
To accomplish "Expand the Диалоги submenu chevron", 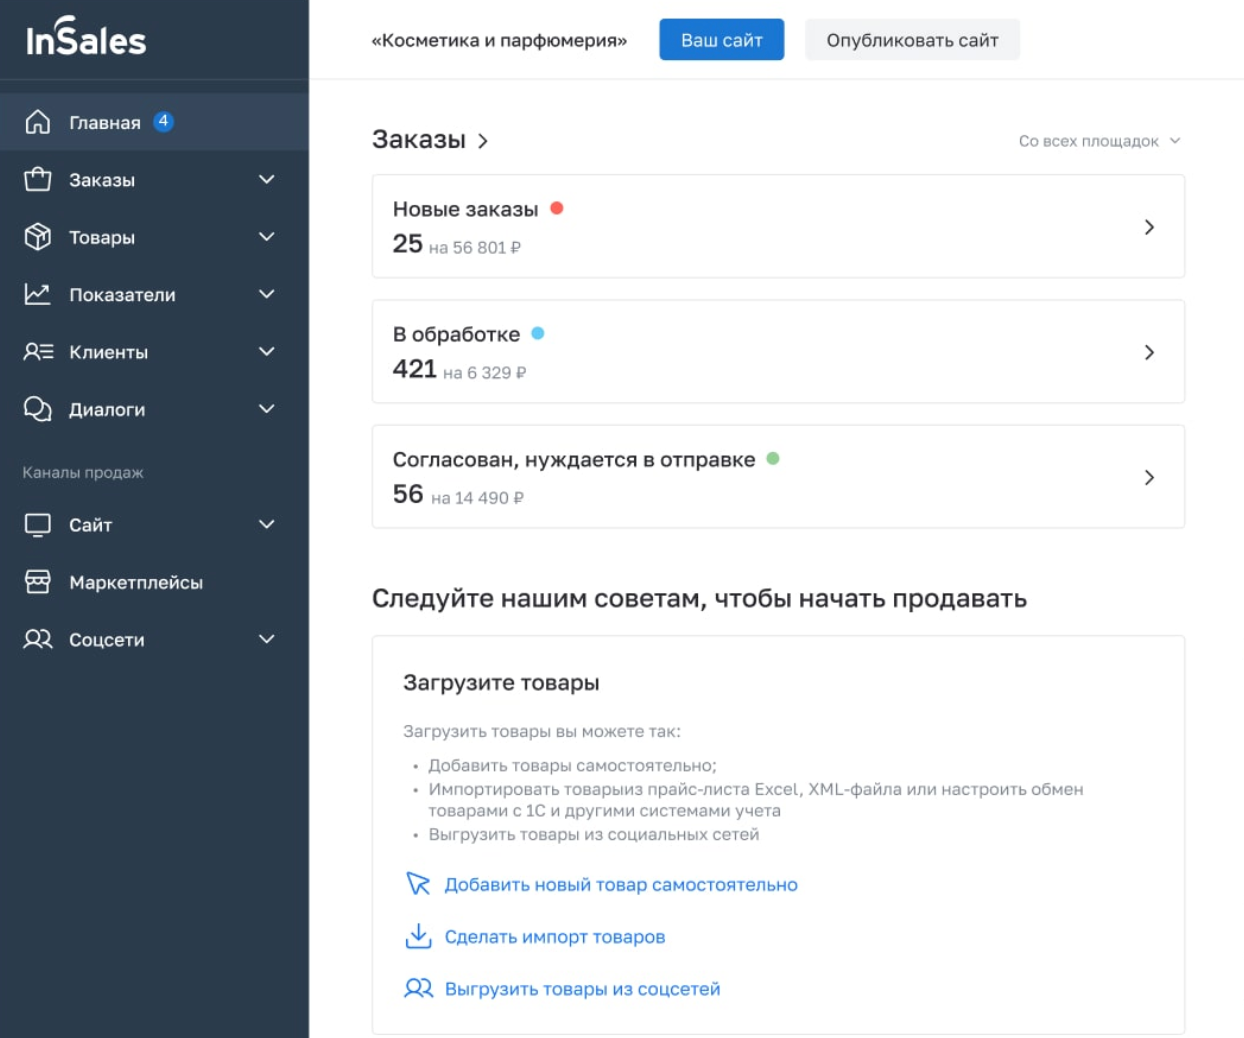I will pyautogui.click(x=267, y=409).
